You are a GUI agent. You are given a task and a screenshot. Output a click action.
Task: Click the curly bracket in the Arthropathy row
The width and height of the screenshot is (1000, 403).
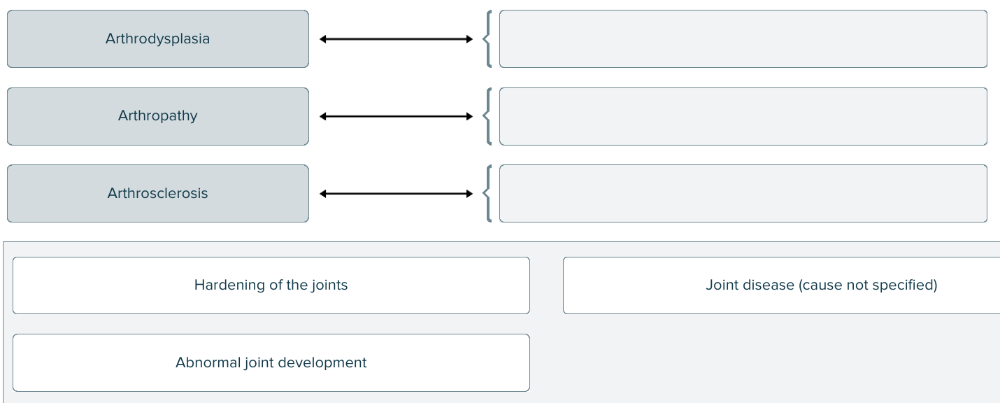[x=487, y=116]
